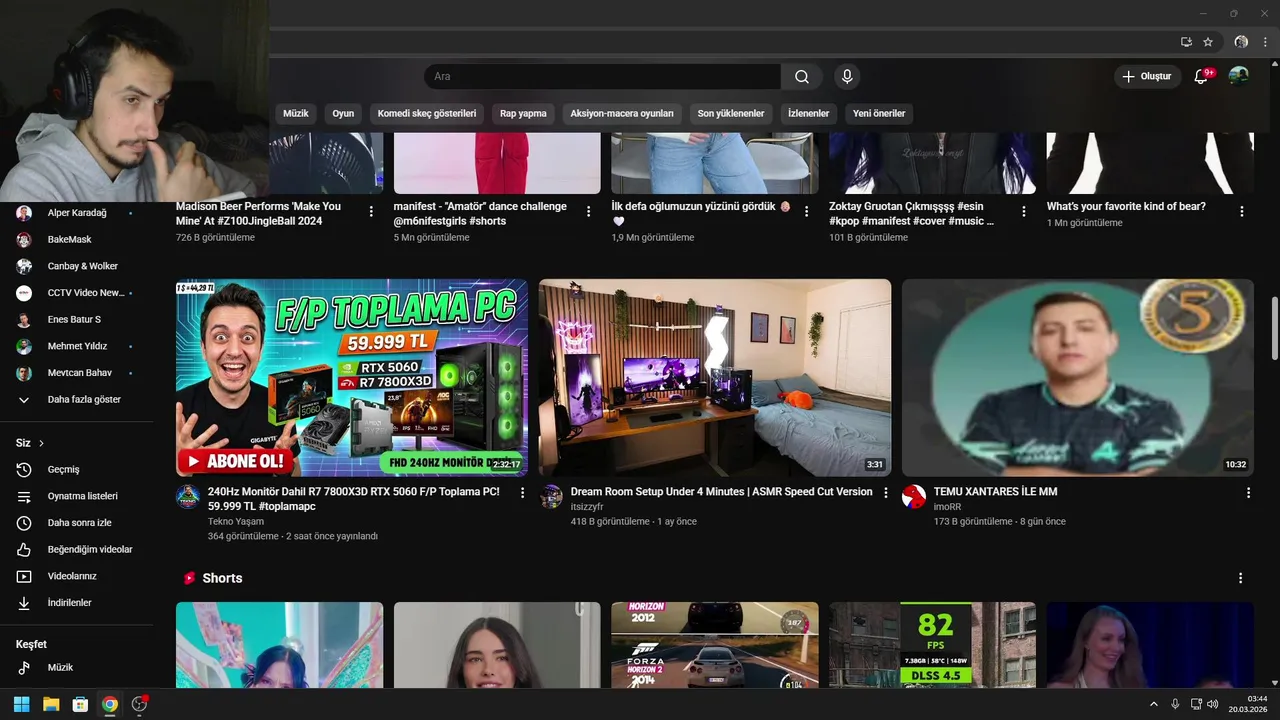Open the imoRR channel name link
Screen dimensions: 1280x720
pyautogui.click(x=947, y=507)
